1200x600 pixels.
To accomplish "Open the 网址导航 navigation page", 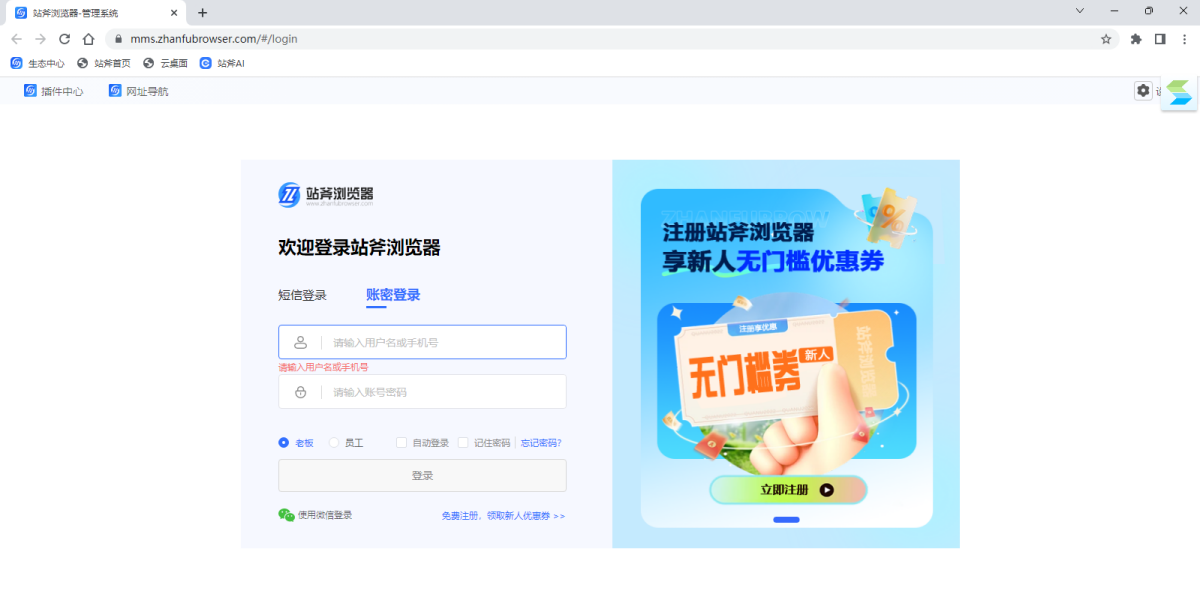I will (139, 90).
